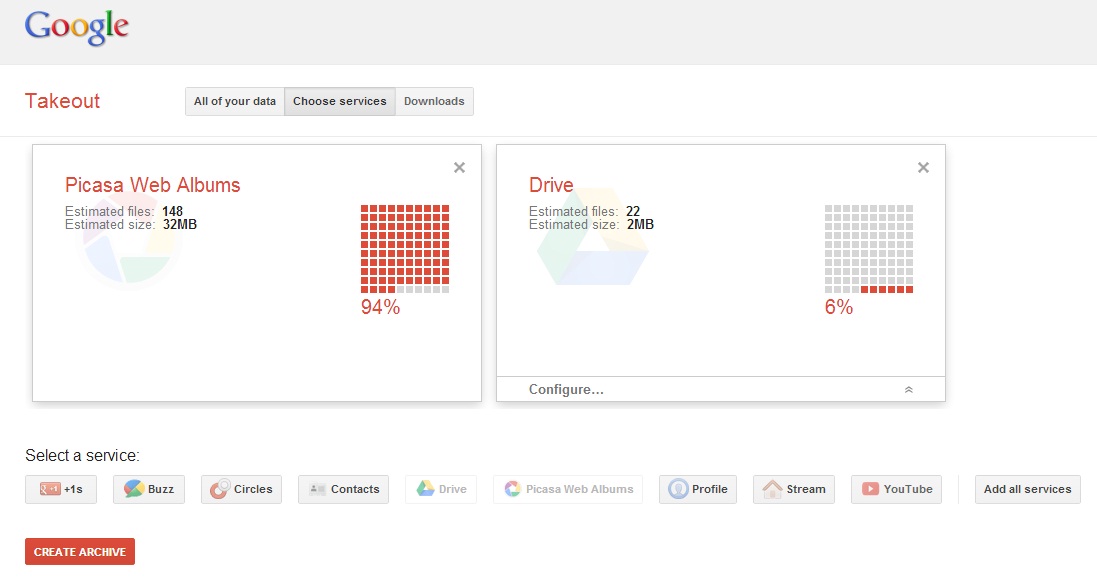
Task: Open the All of your data tab
Action: 234,101
